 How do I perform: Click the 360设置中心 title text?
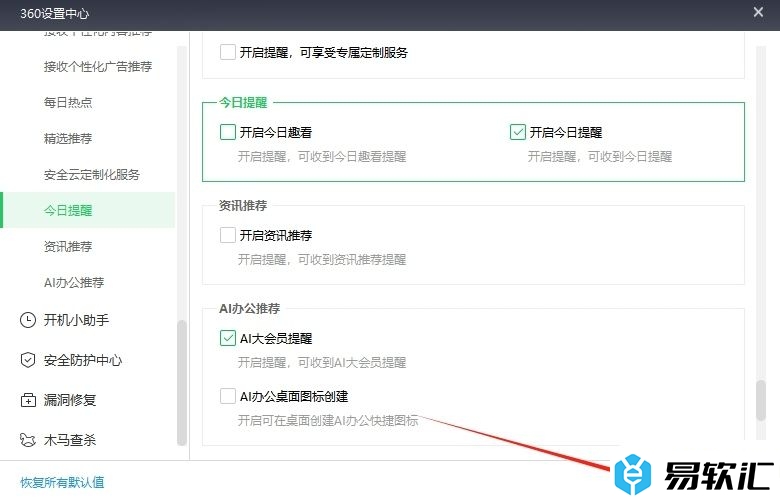(x=54, y=13)
